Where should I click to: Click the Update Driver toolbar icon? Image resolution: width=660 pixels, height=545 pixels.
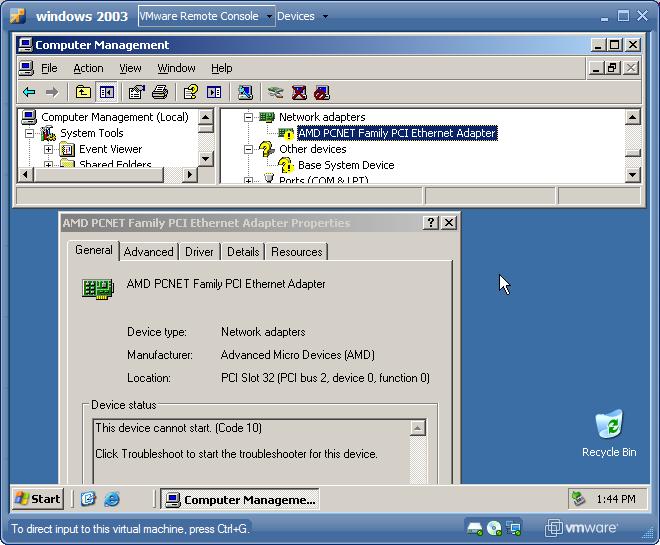(x=275, y=92)
